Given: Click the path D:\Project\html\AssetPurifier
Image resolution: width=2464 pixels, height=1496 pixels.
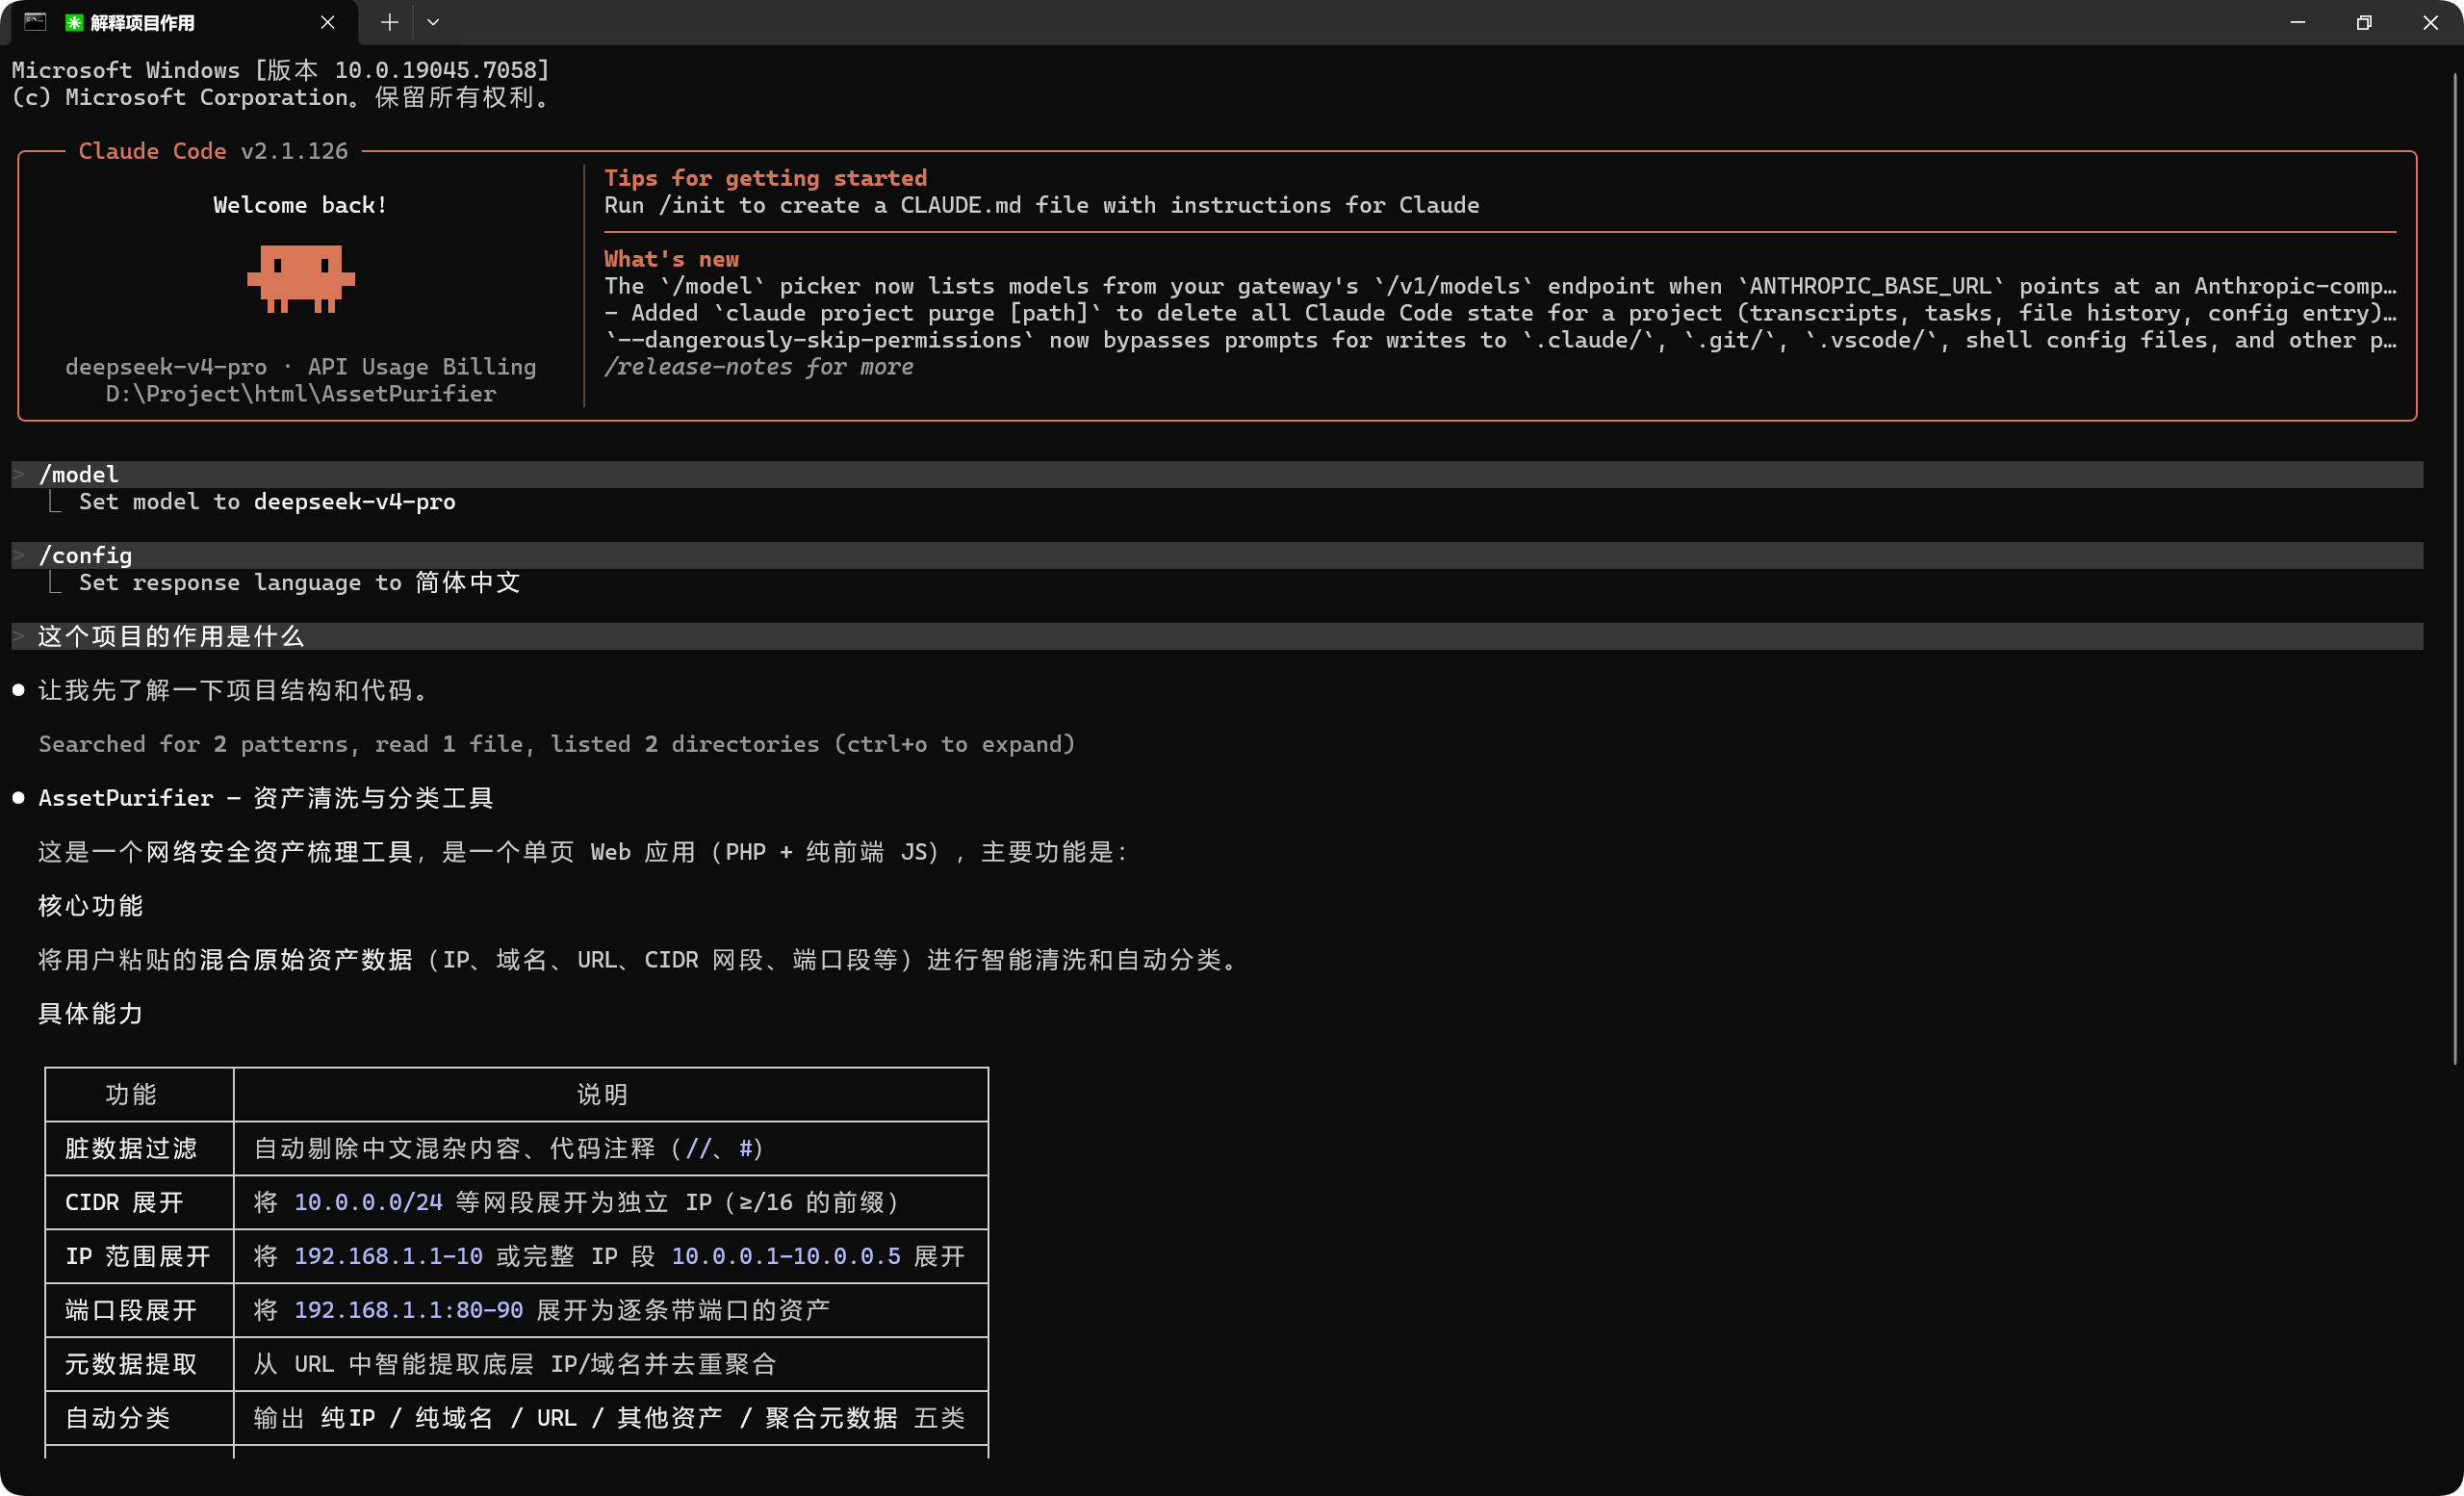Looking at the screenshot, I should tap(300, 394).
